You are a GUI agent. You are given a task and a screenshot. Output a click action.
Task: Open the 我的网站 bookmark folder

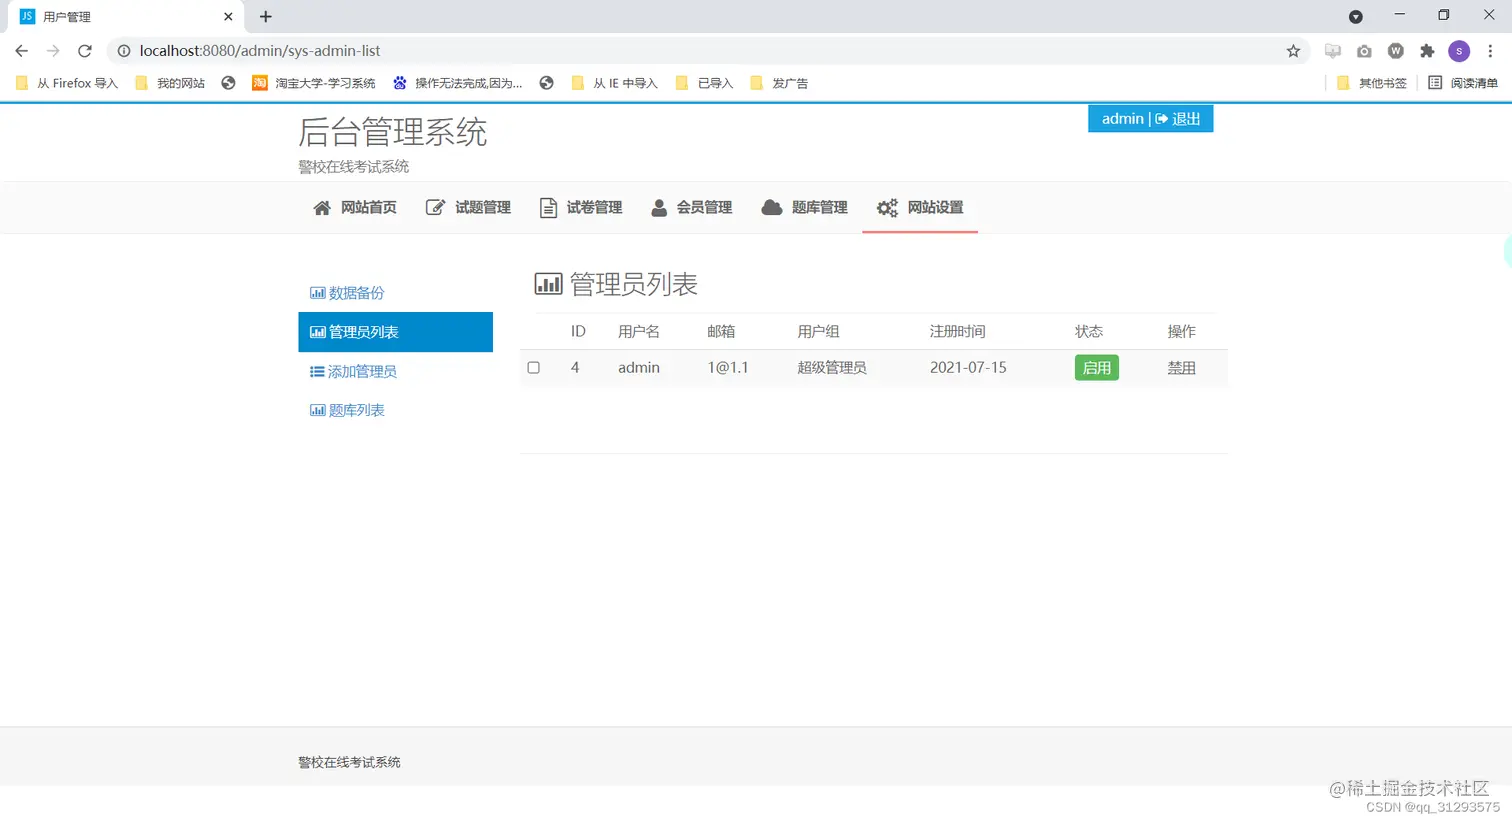170,83
